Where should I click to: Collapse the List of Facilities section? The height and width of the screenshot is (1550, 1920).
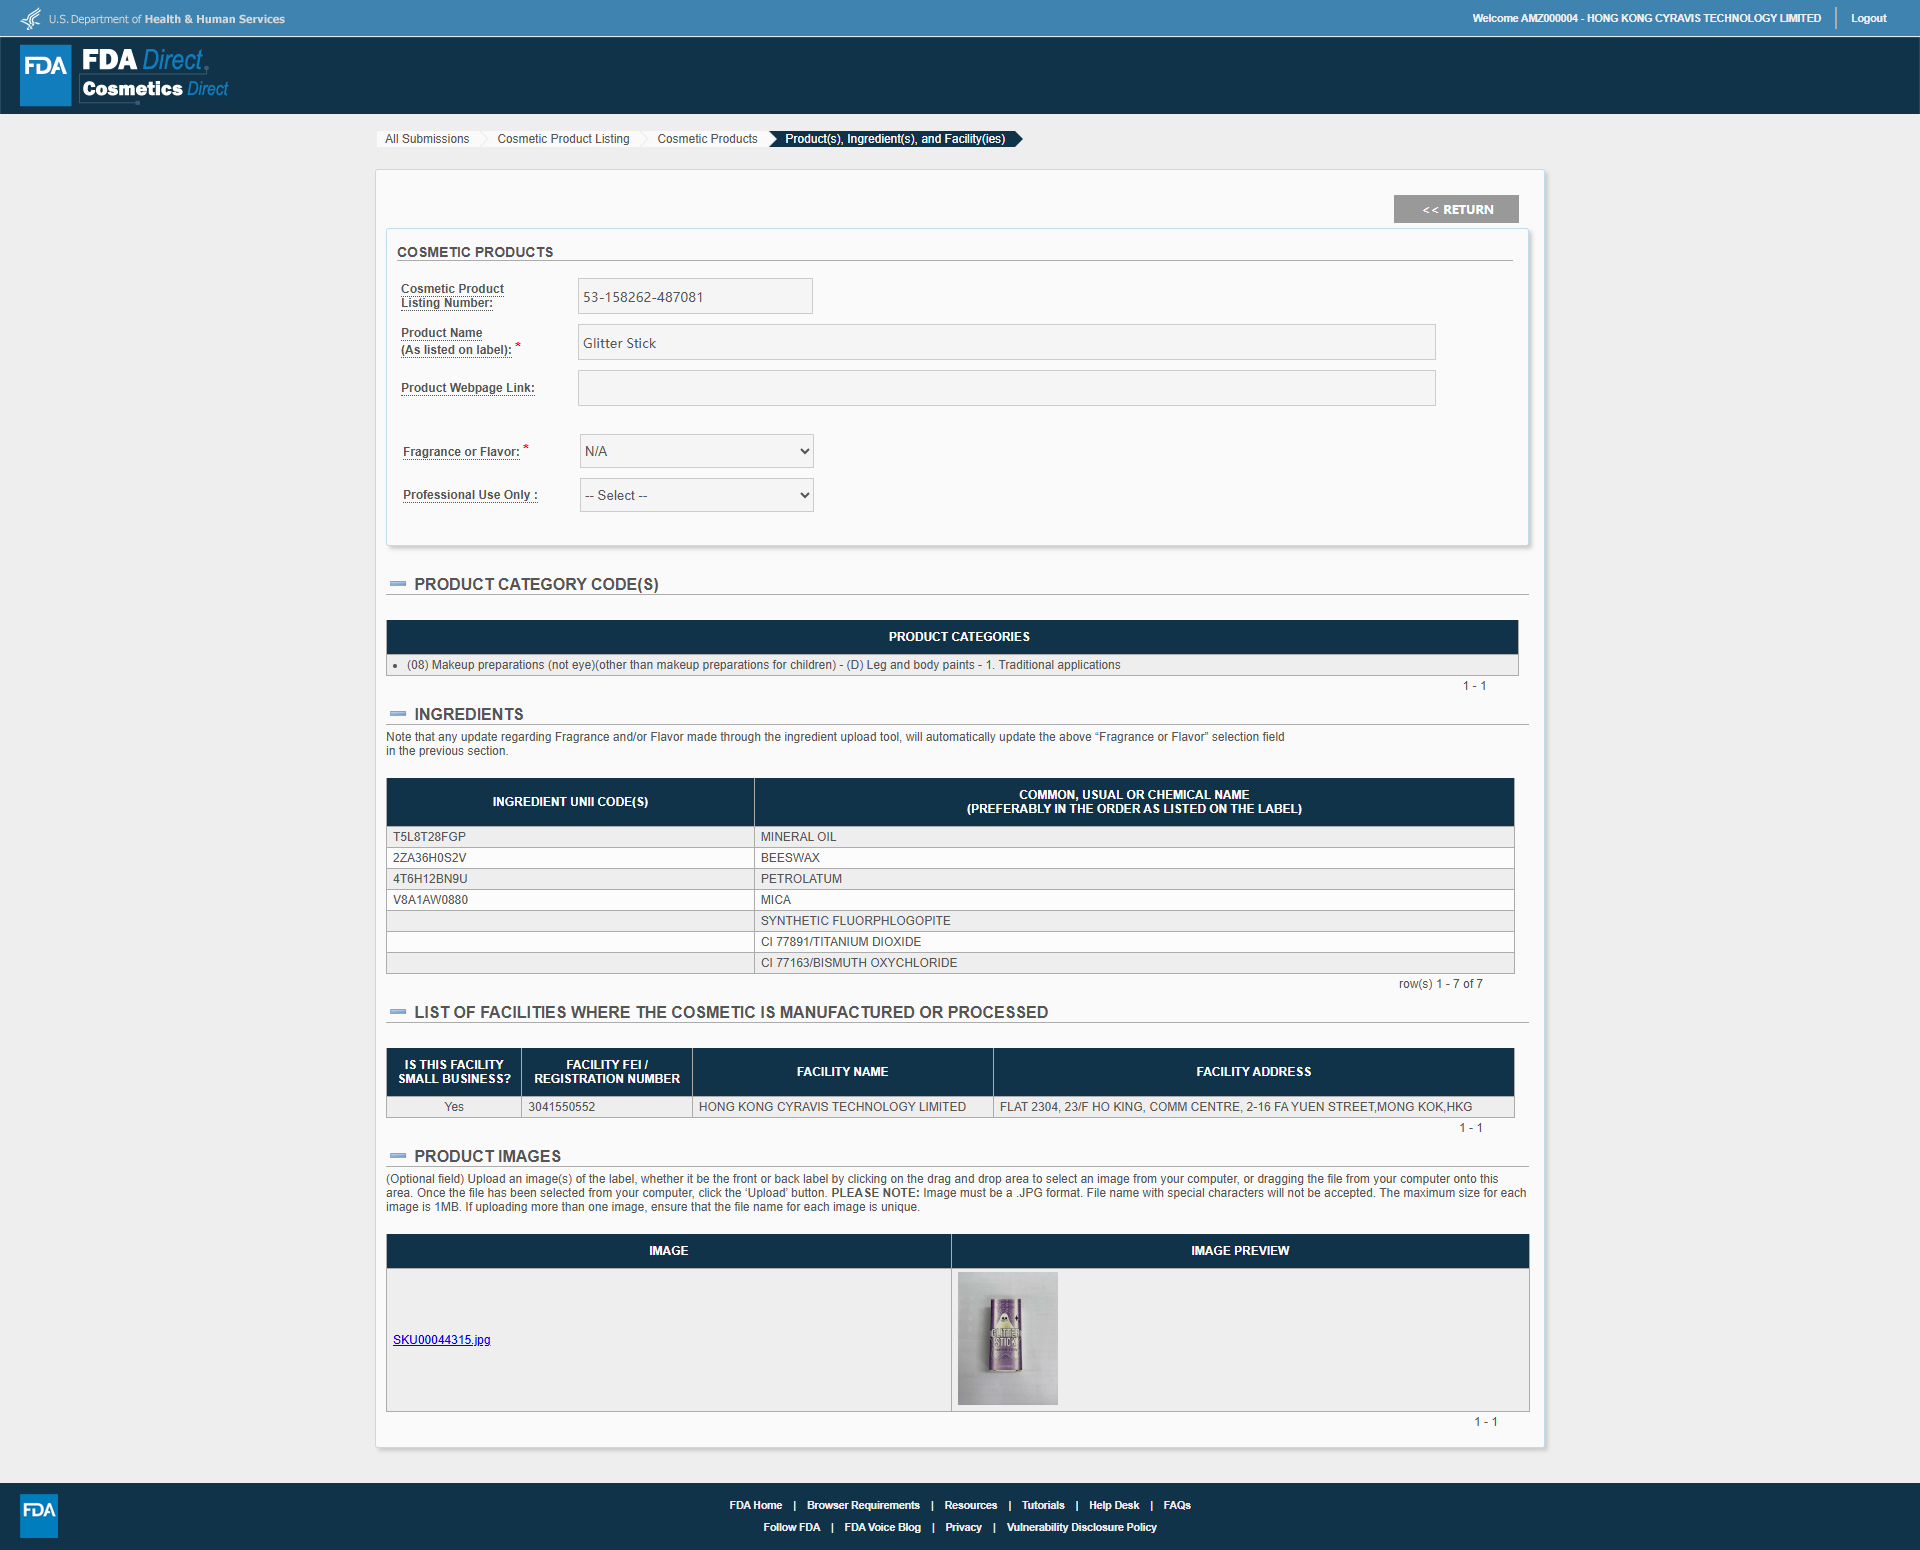point(398,1012)
